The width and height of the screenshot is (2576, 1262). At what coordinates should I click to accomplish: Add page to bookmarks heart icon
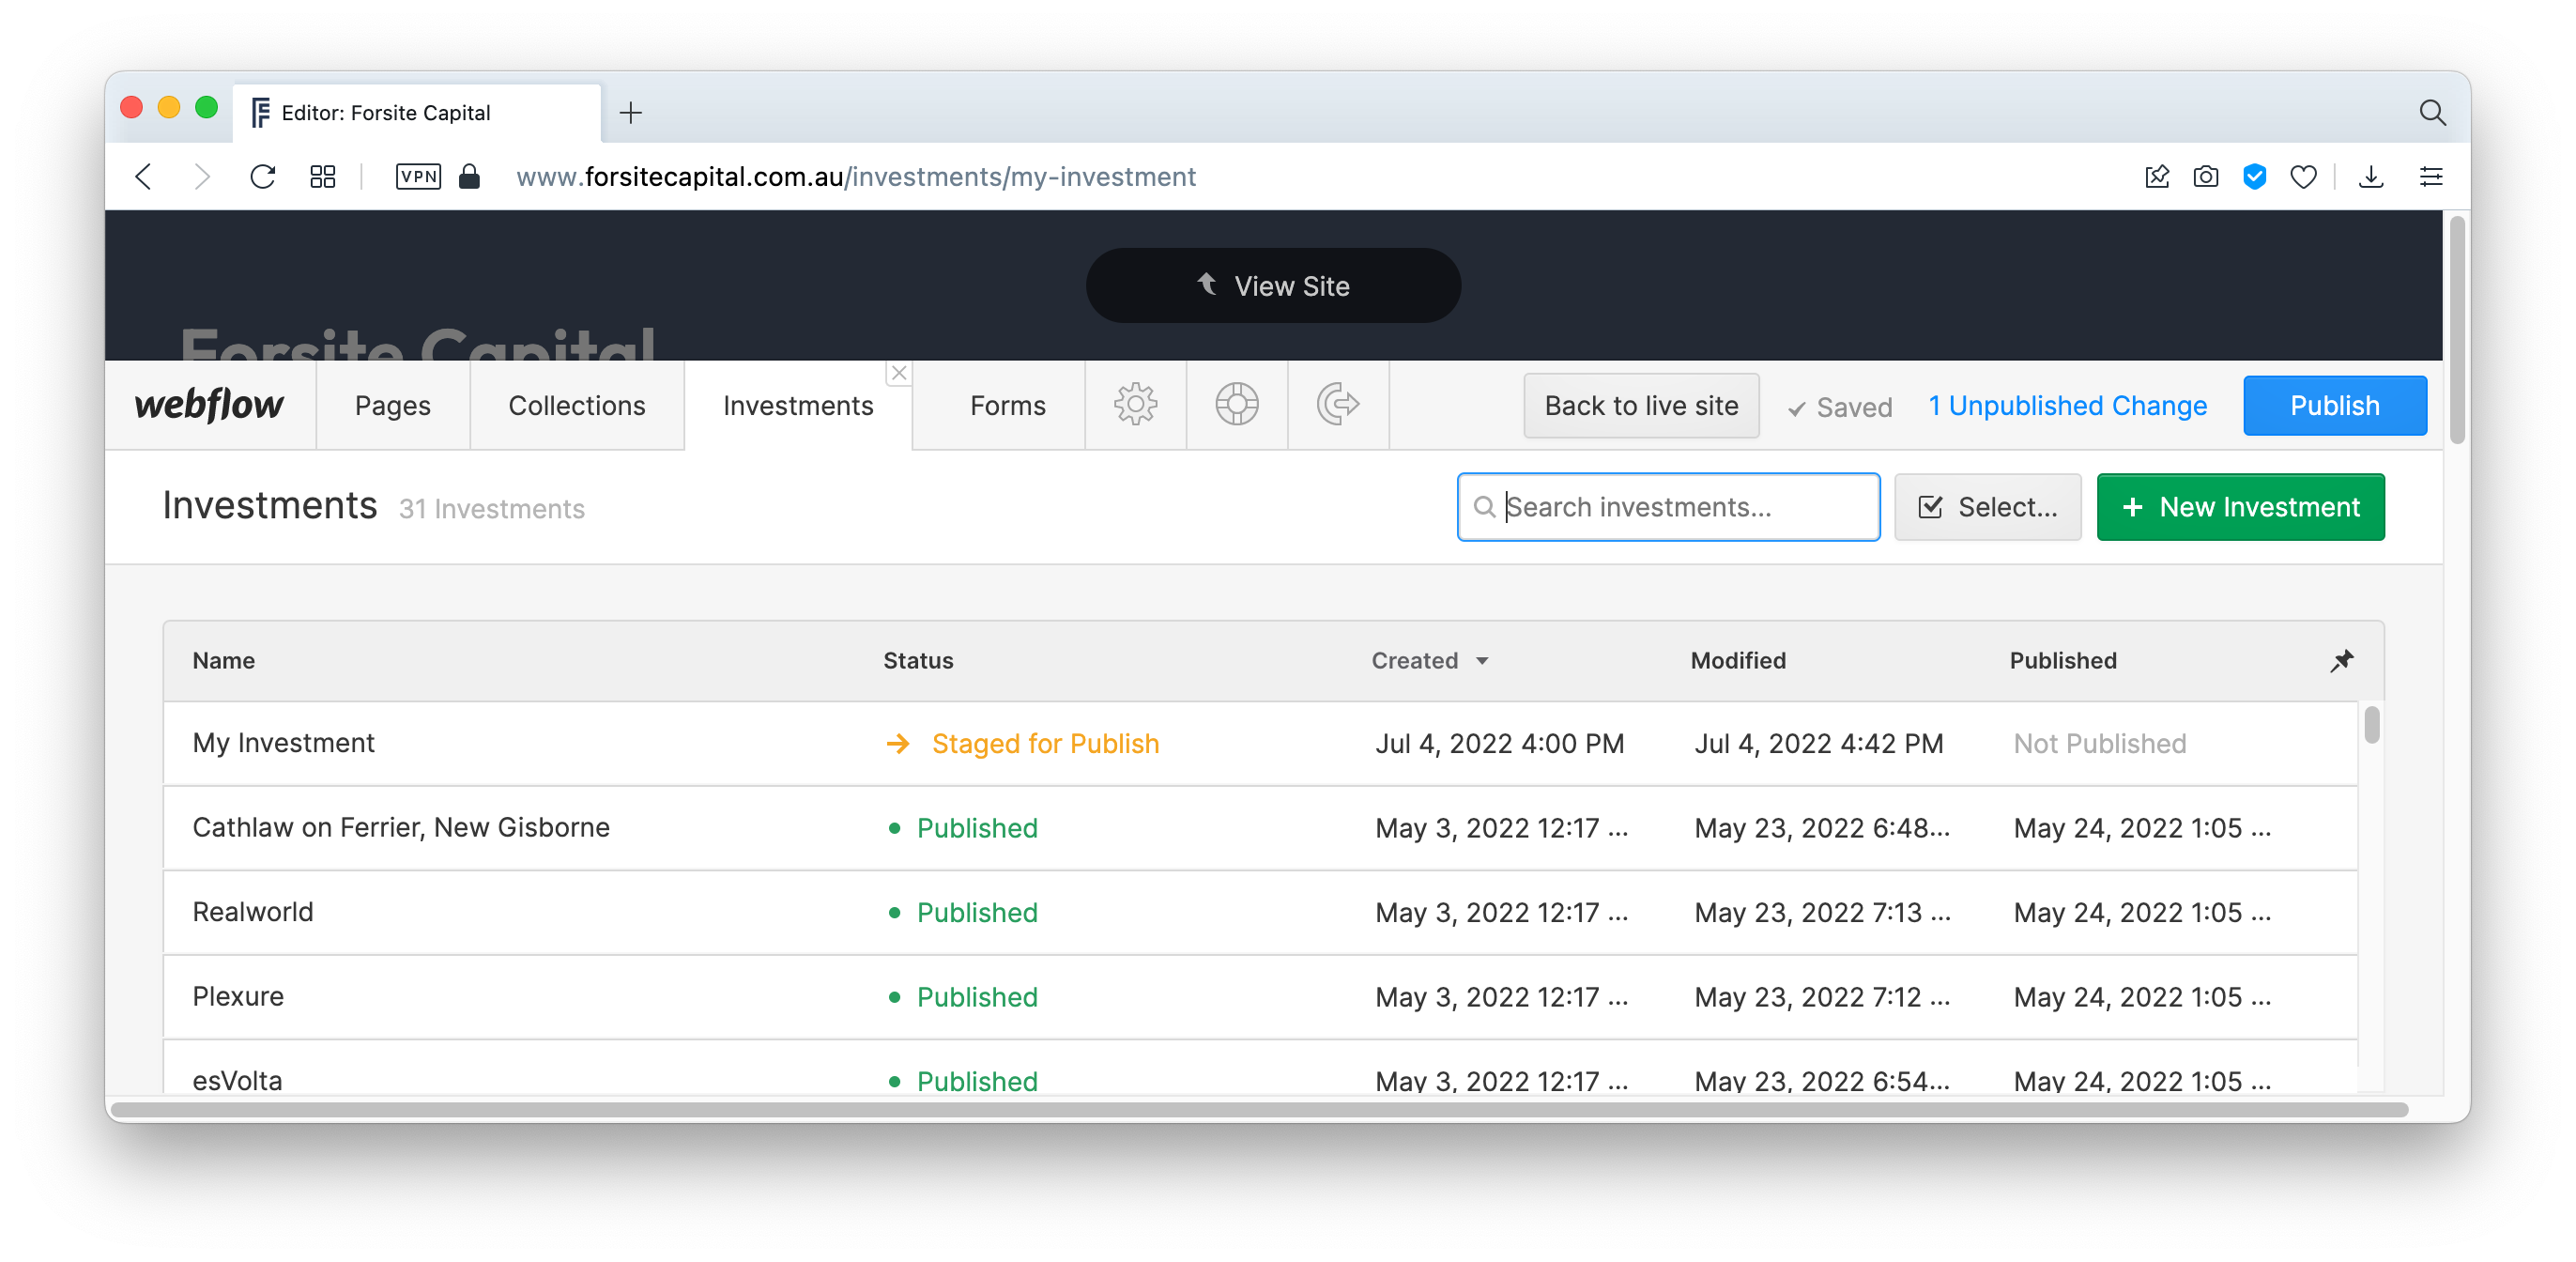(2304, 177)
